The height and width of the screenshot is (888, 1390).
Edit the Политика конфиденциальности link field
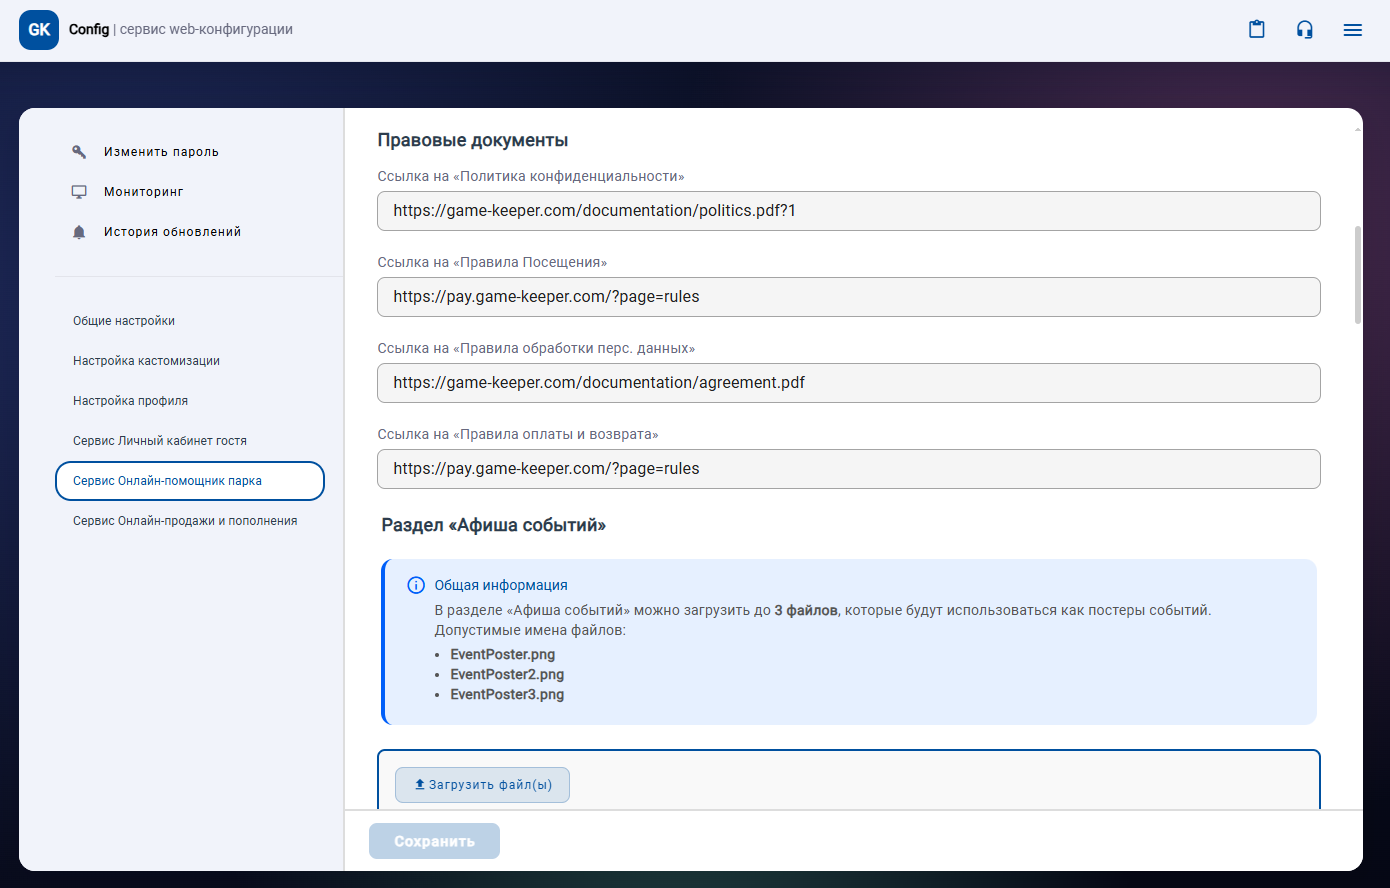(848, 211)
